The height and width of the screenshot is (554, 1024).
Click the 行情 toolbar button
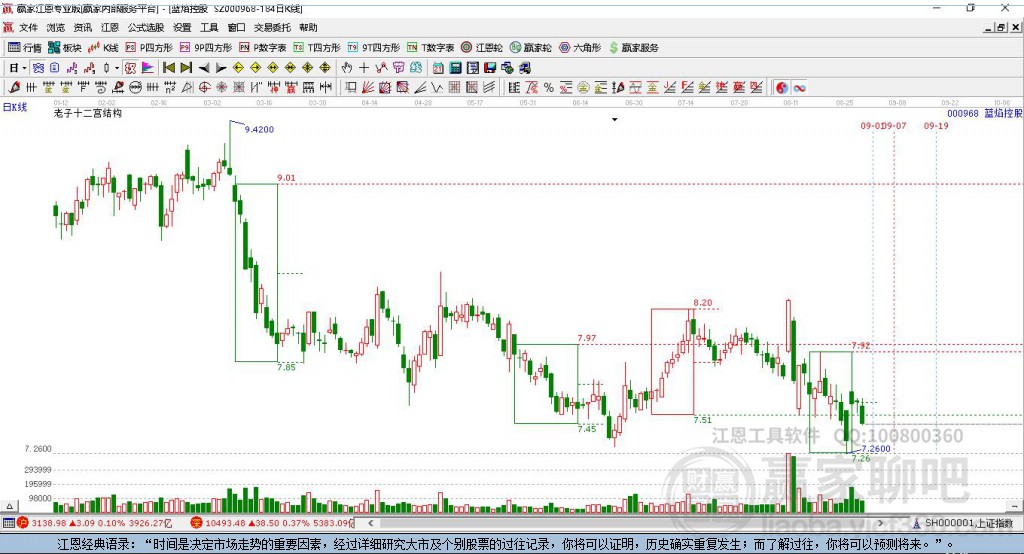coord(25,48)
